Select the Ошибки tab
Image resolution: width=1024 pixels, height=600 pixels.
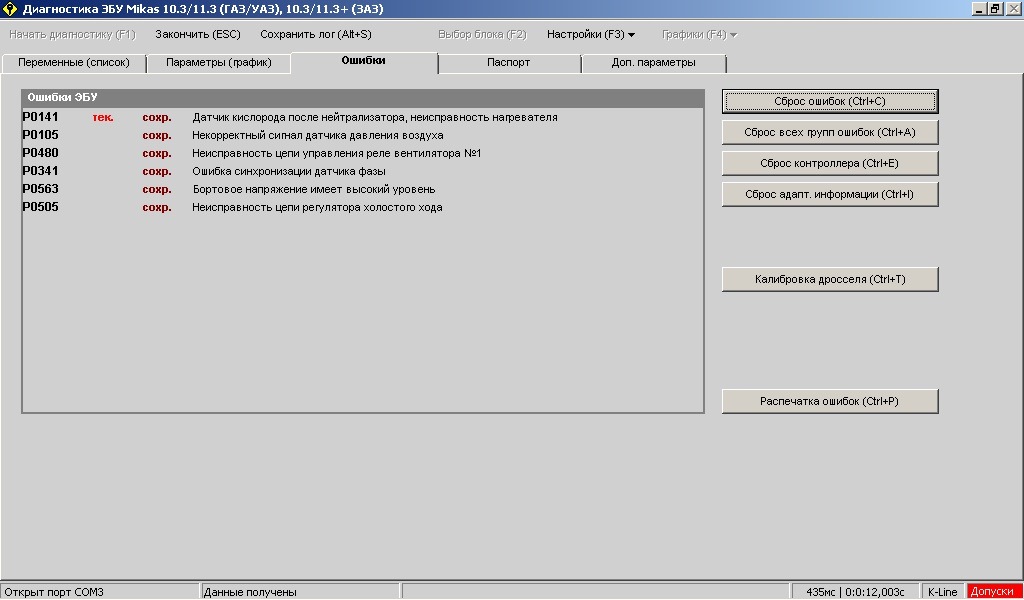coord(364,61)
